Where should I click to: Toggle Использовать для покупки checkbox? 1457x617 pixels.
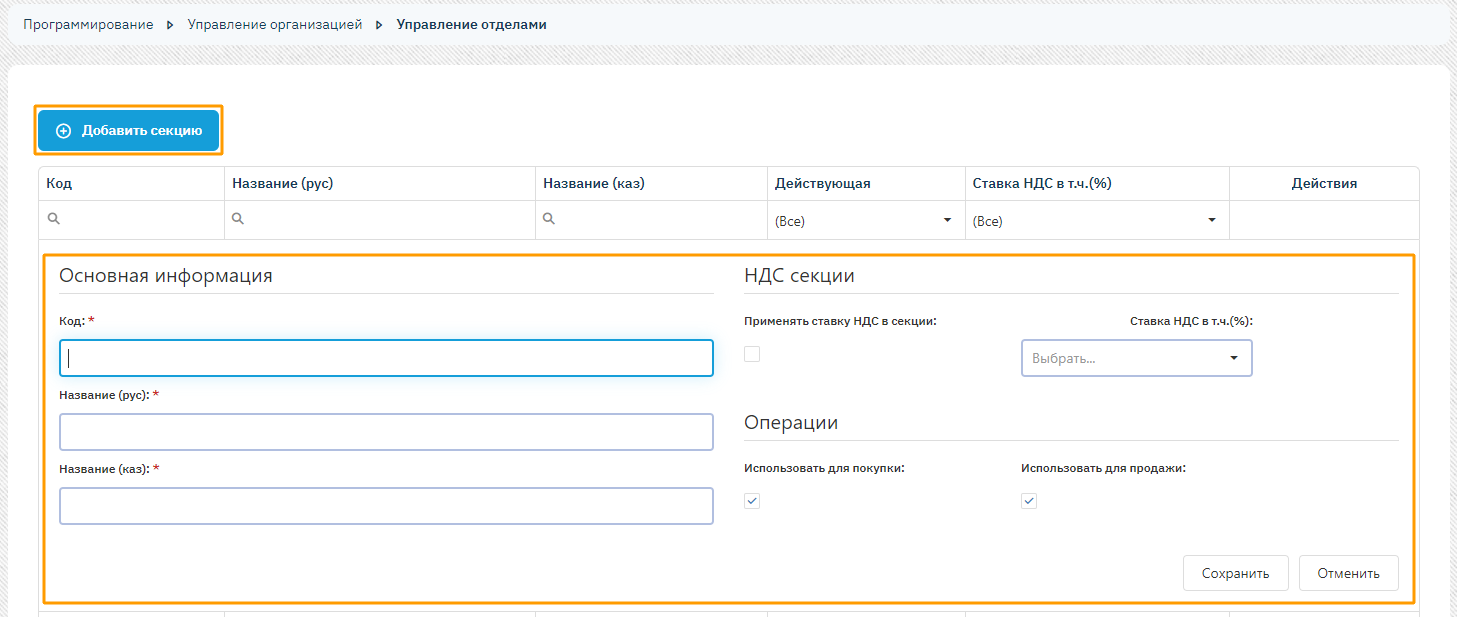pos(752,501)
